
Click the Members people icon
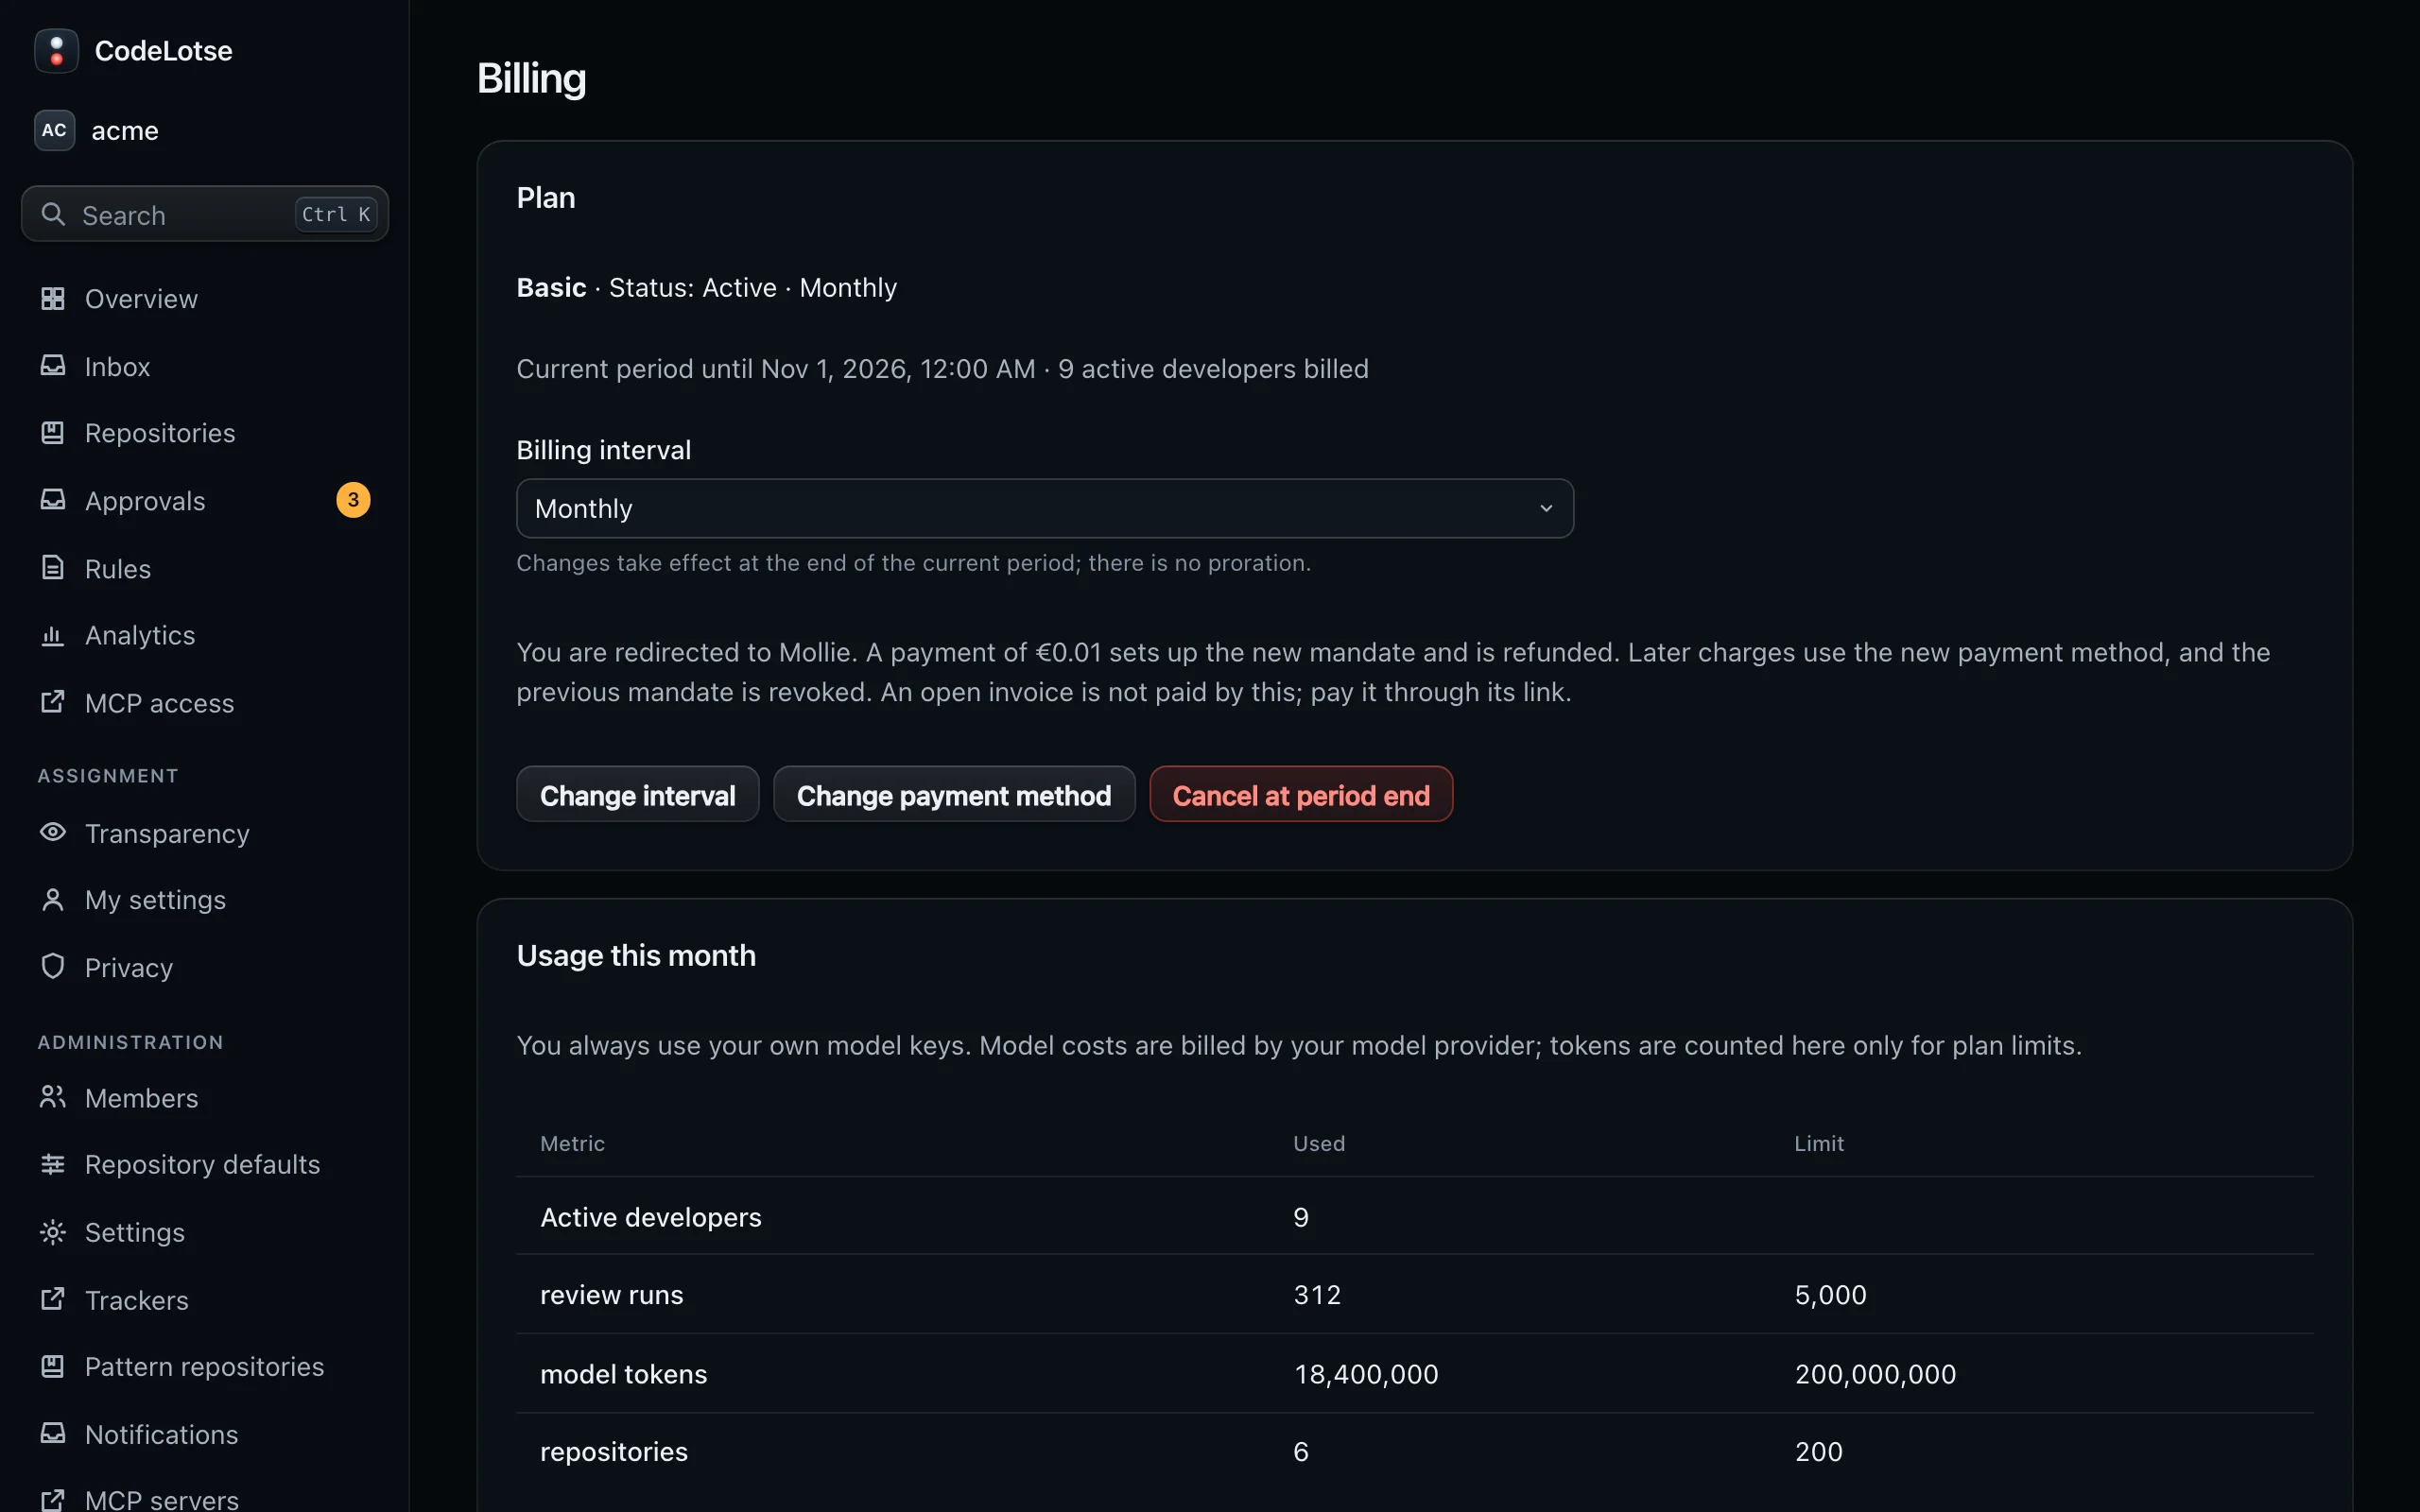pyautogui.click(x=53, y=1097)
